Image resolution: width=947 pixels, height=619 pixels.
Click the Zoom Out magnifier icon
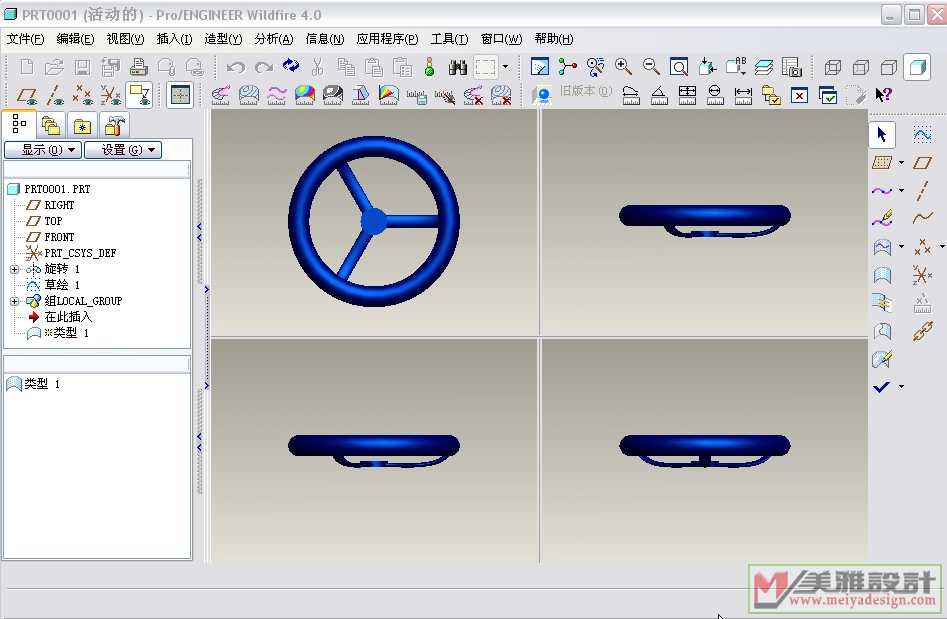651,66
